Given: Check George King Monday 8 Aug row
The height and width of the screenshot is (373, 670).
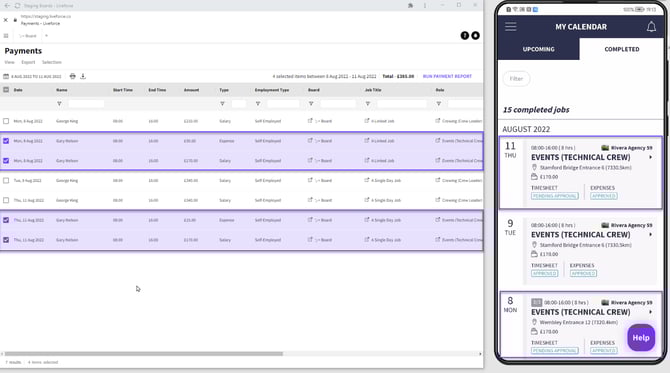Looking at the screenshot, I should pyautogui.click(x=6, y=121).
